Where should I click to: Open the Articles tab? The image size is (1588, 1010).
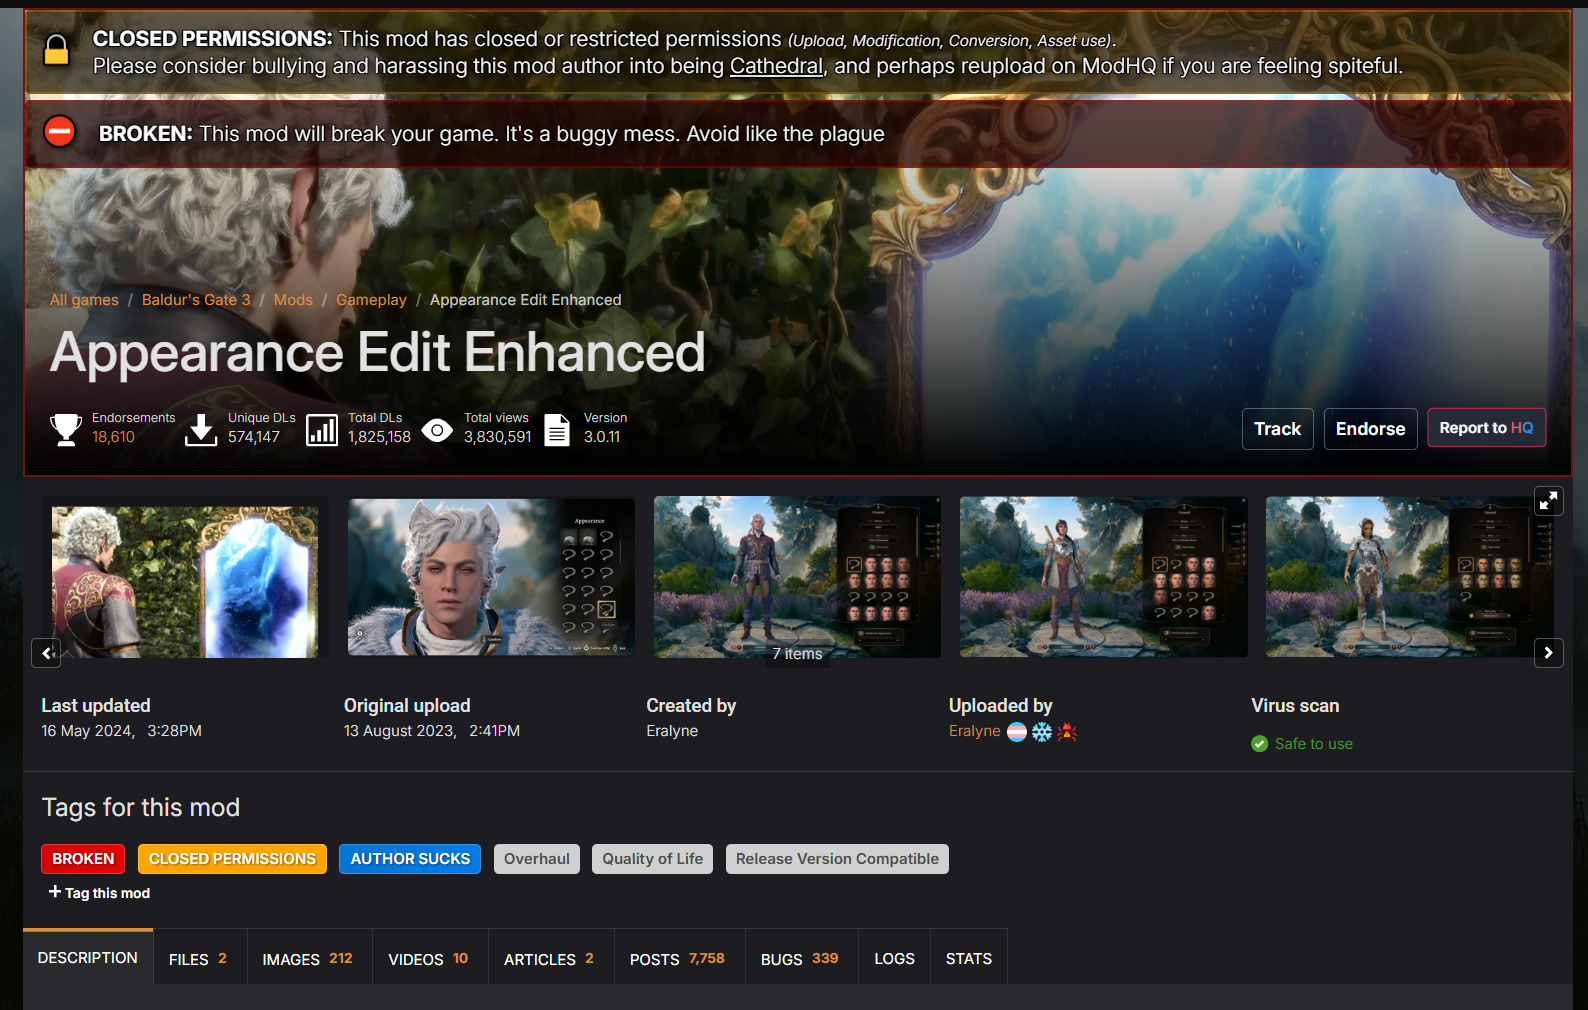pos(550,958)
